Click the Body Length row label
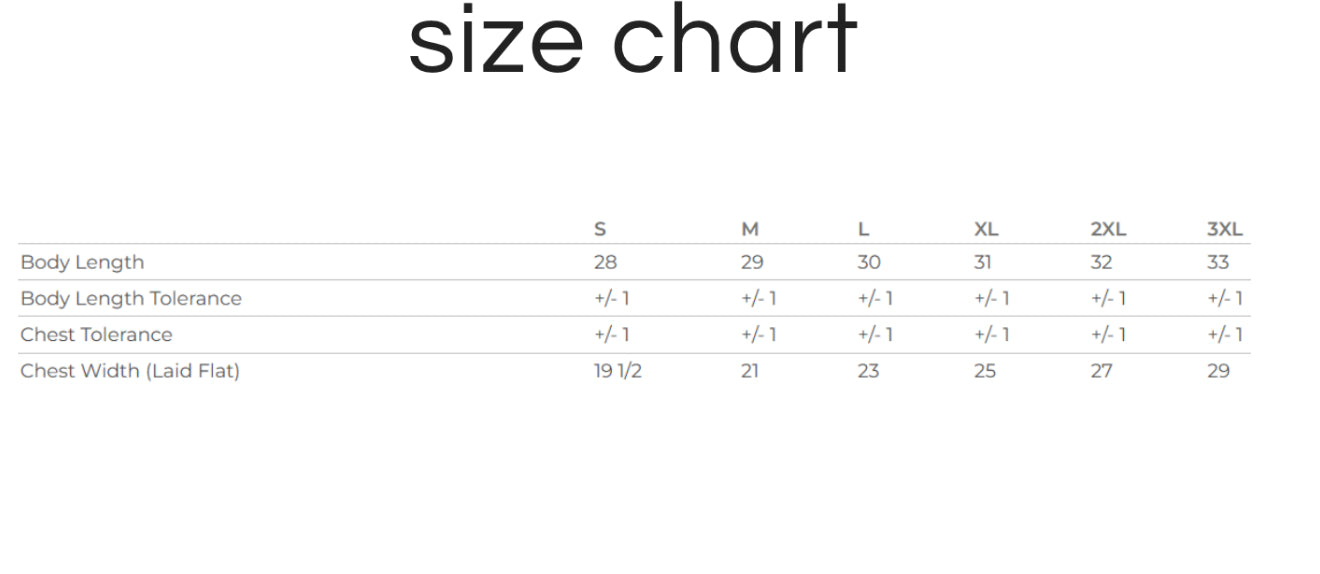Viewport: 1320px width, 574px height. (x=82, y=262)
